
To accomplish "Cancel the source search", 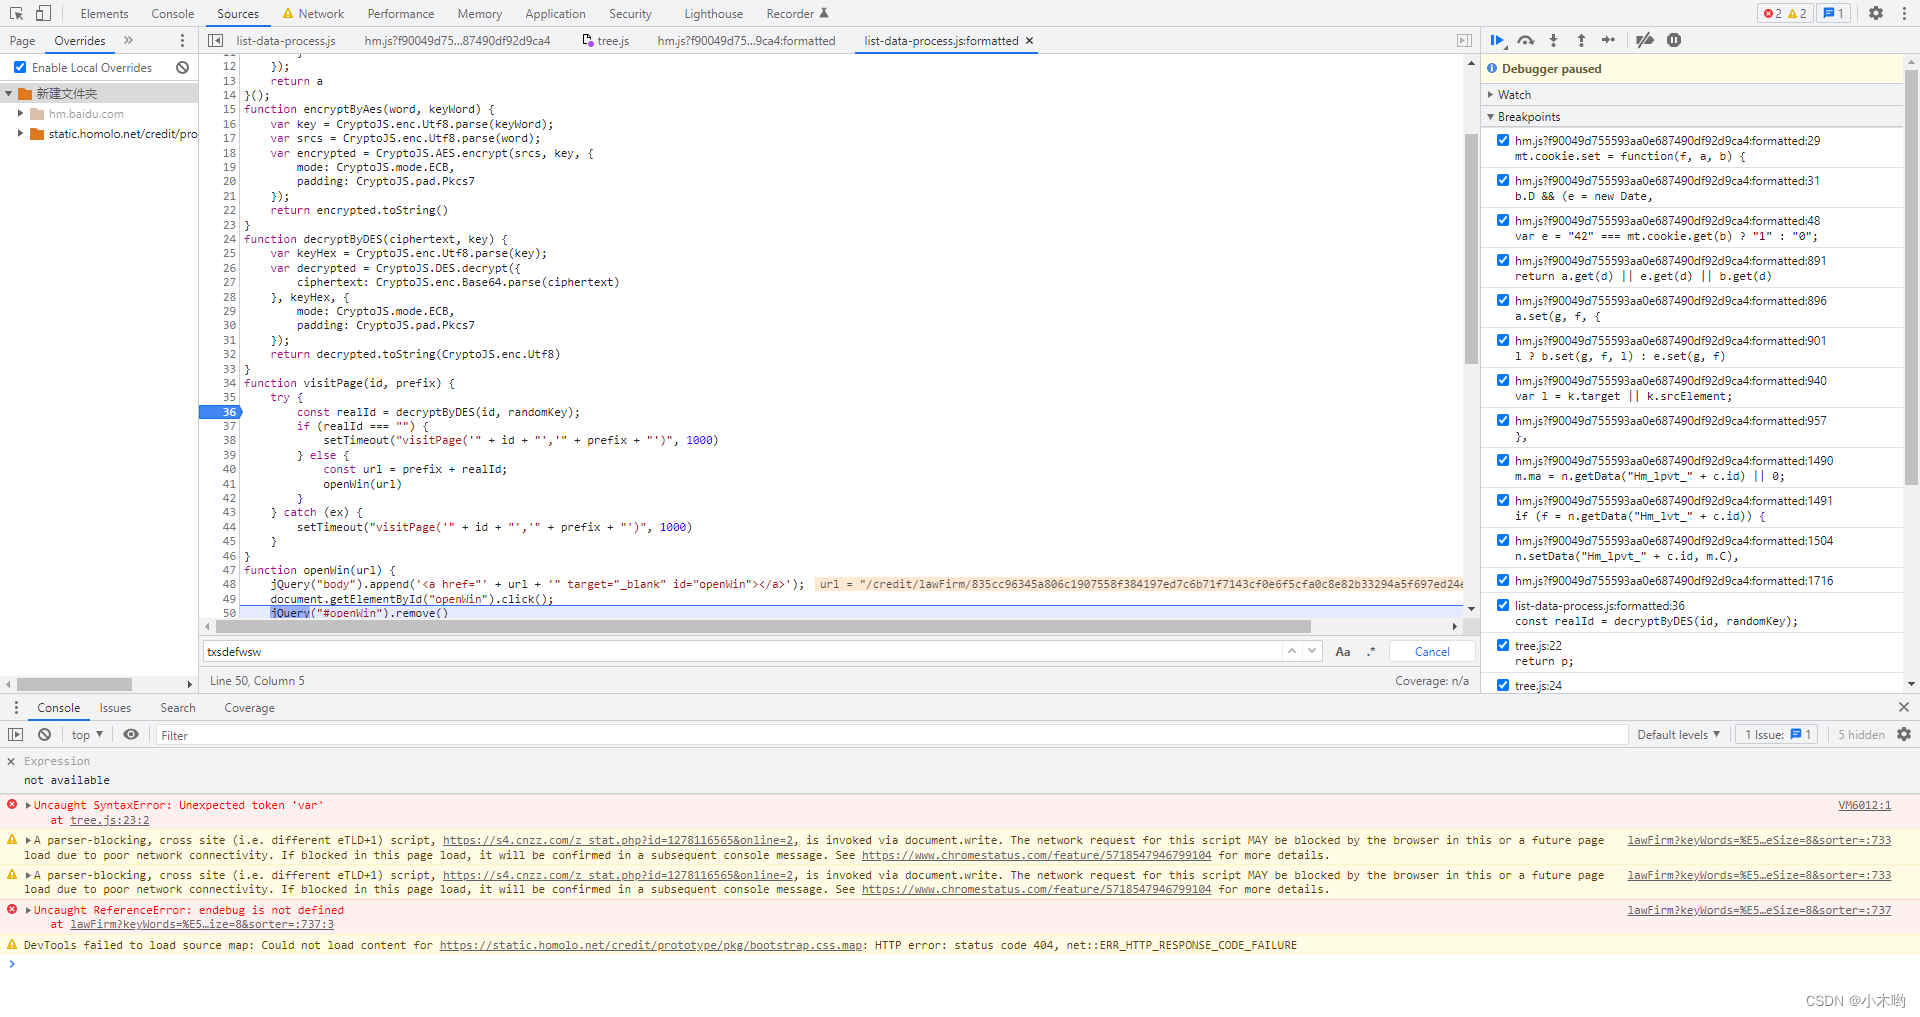I will [1432, 651].
